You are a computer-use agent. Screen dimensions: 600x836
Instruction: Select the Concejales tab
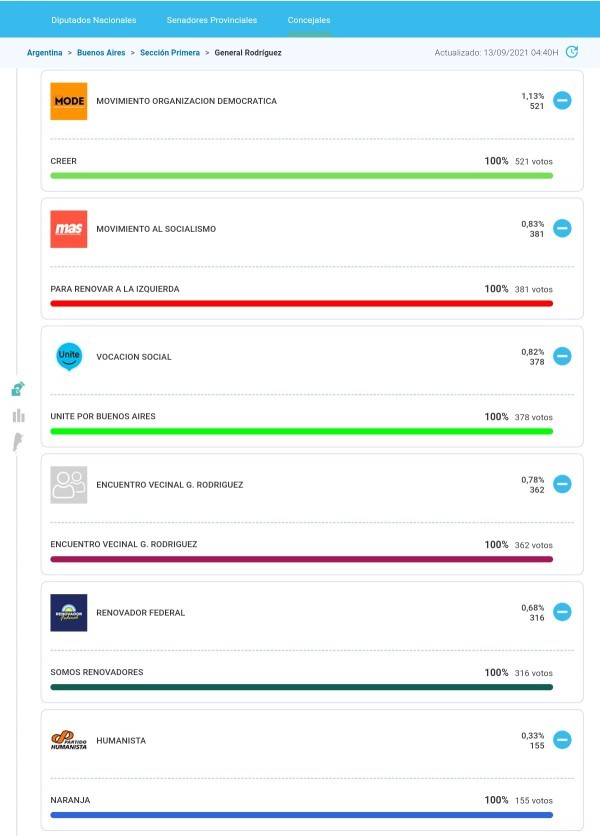(x=309, y=20)
